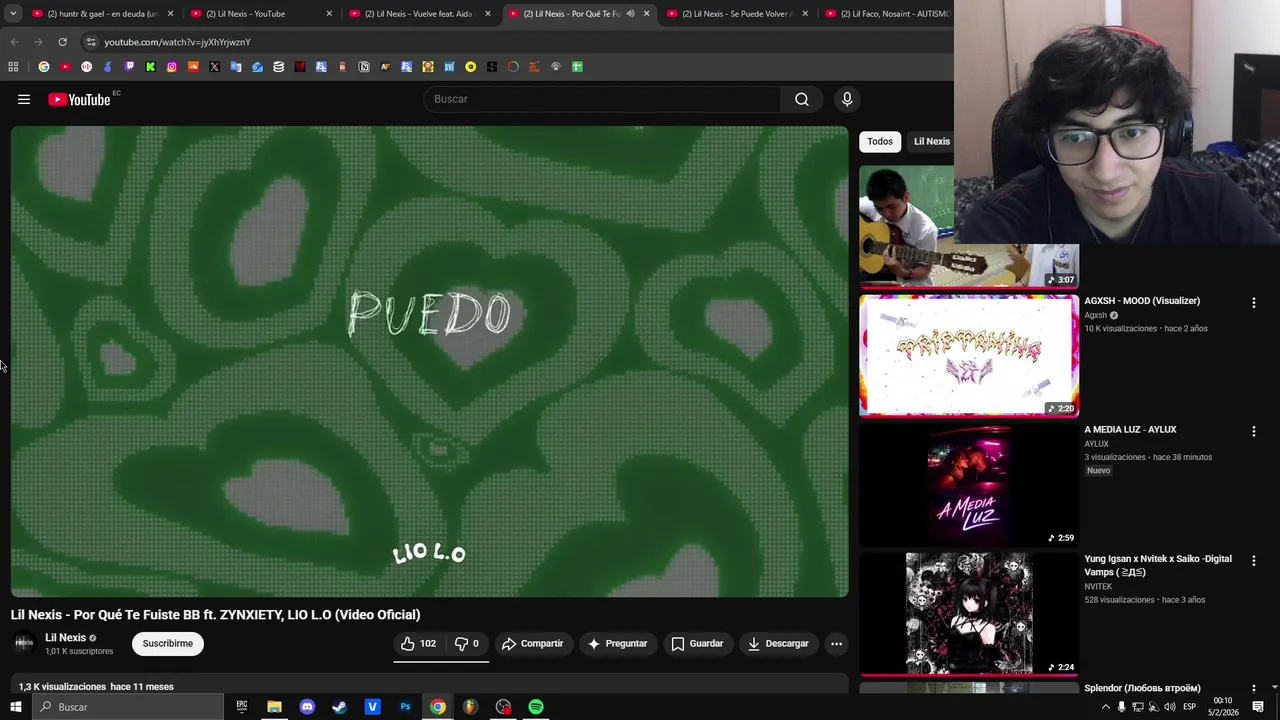Image resolution: width=1280 pixels, height=720 pixels.
Task: Open the Kick bookmark
Action: point(150,67)
